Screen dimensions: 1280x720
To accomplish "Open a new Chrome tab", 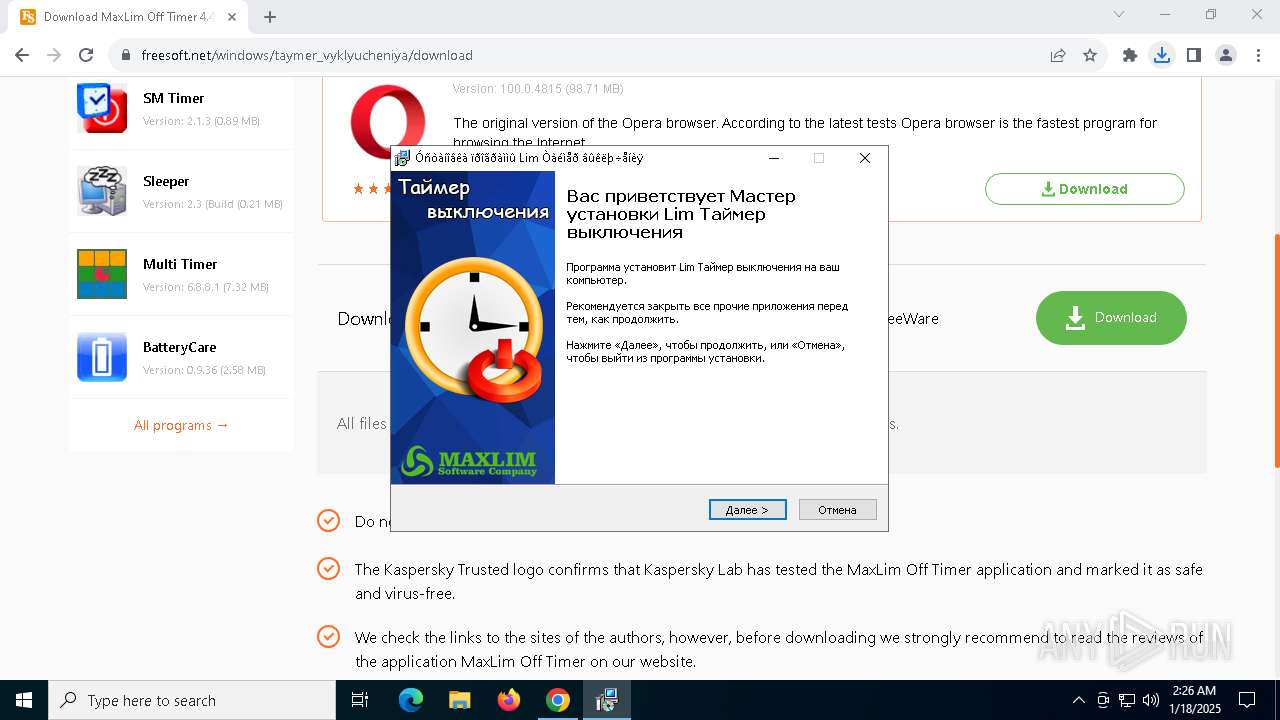I will (270, 17).
